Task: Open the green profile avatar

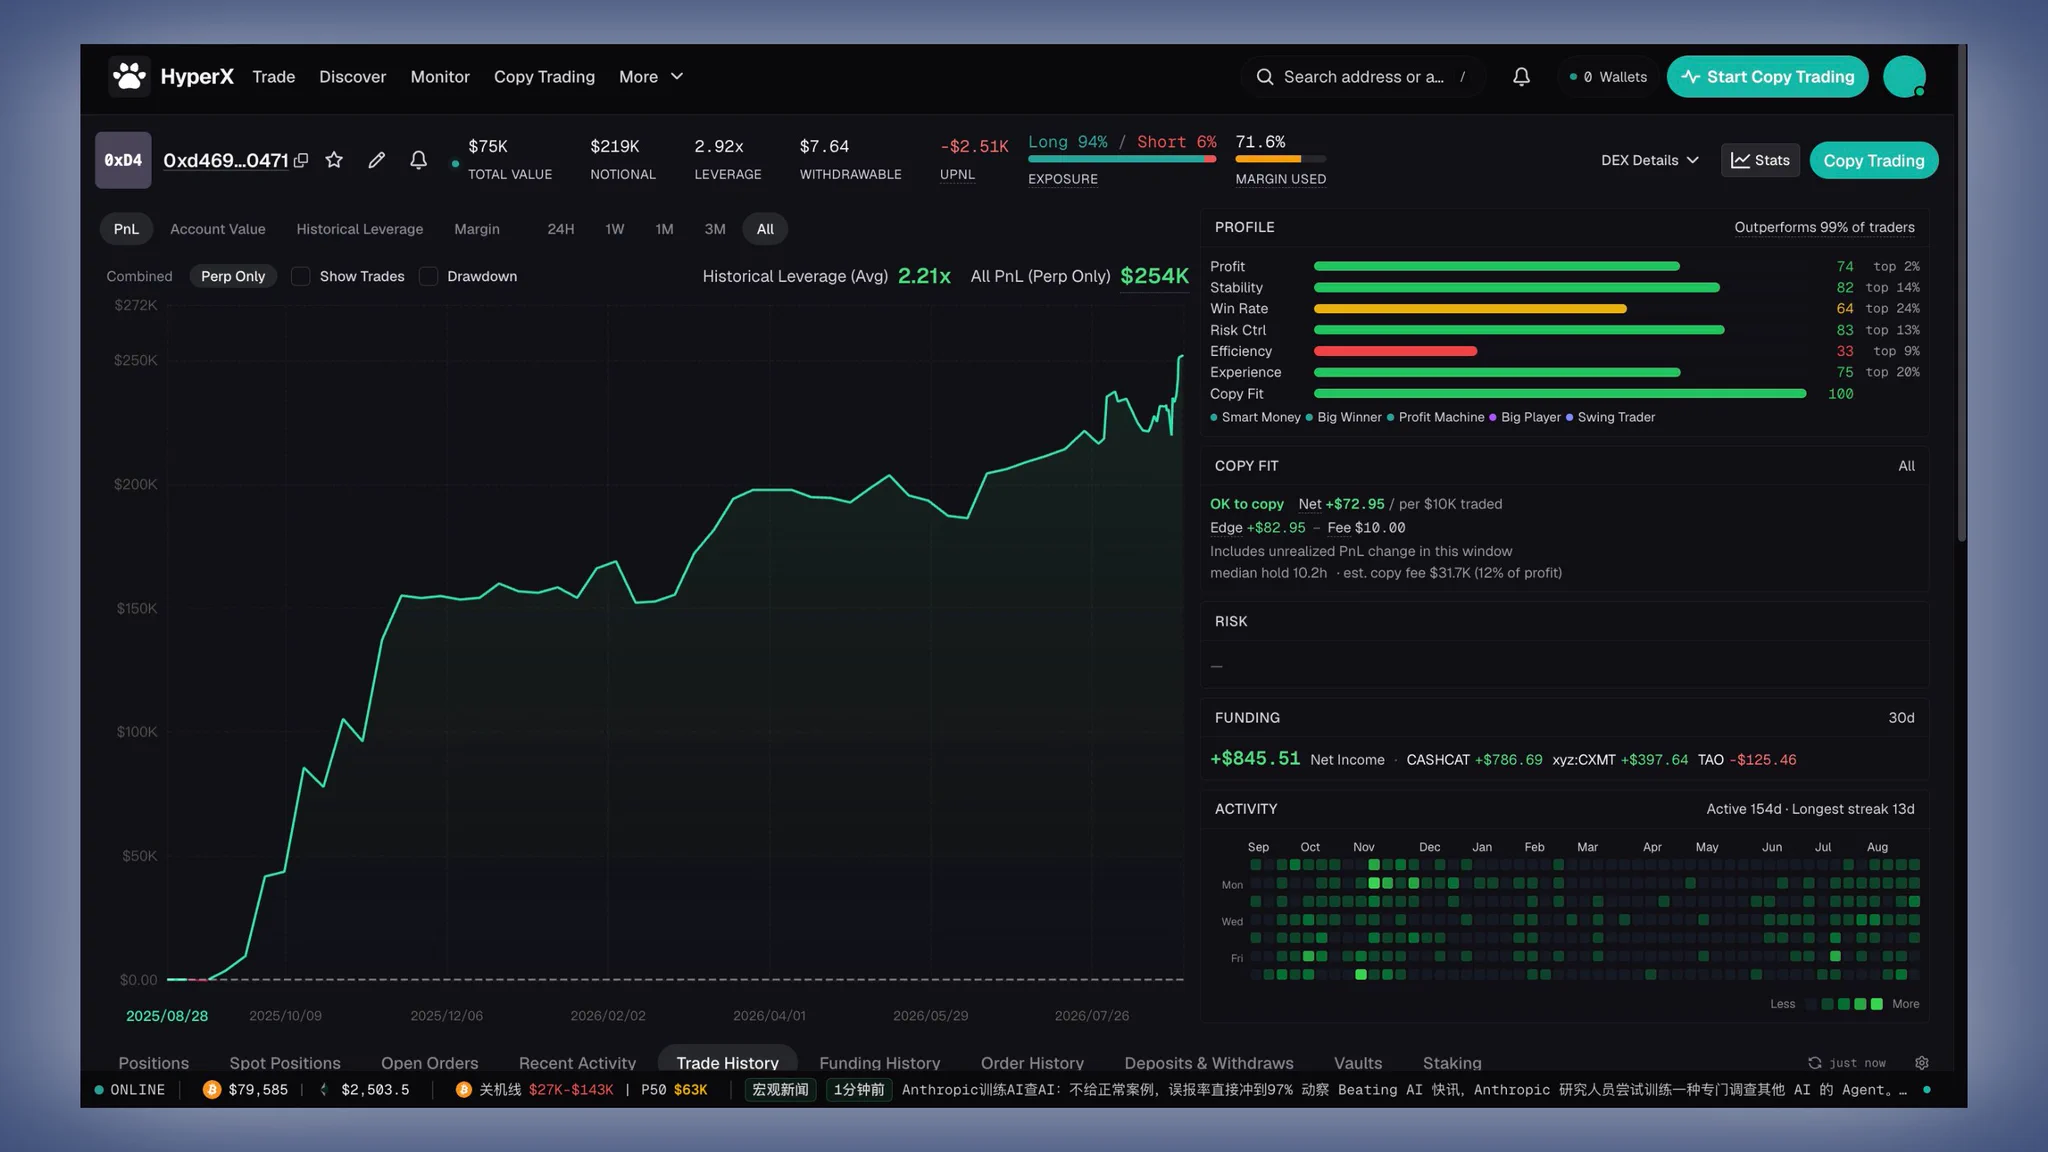Action: [x=1904, y=77]
